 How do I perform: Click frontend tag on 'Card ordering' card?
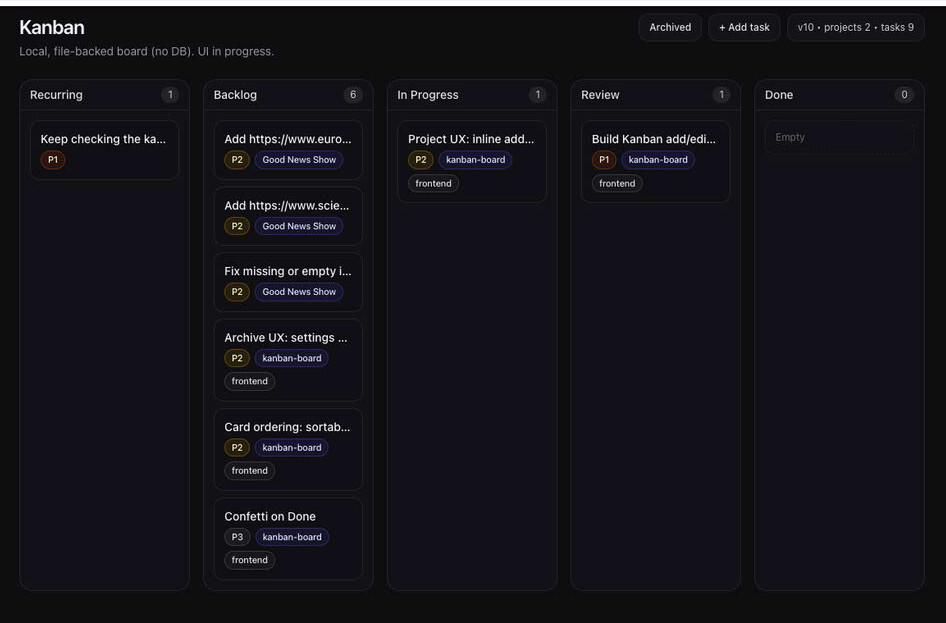(x=250, y=471)
